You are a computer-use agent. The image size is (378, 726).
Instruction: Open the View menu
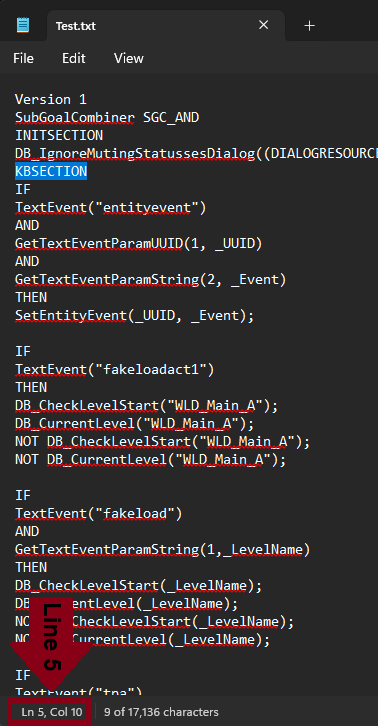tap(129, 58)
